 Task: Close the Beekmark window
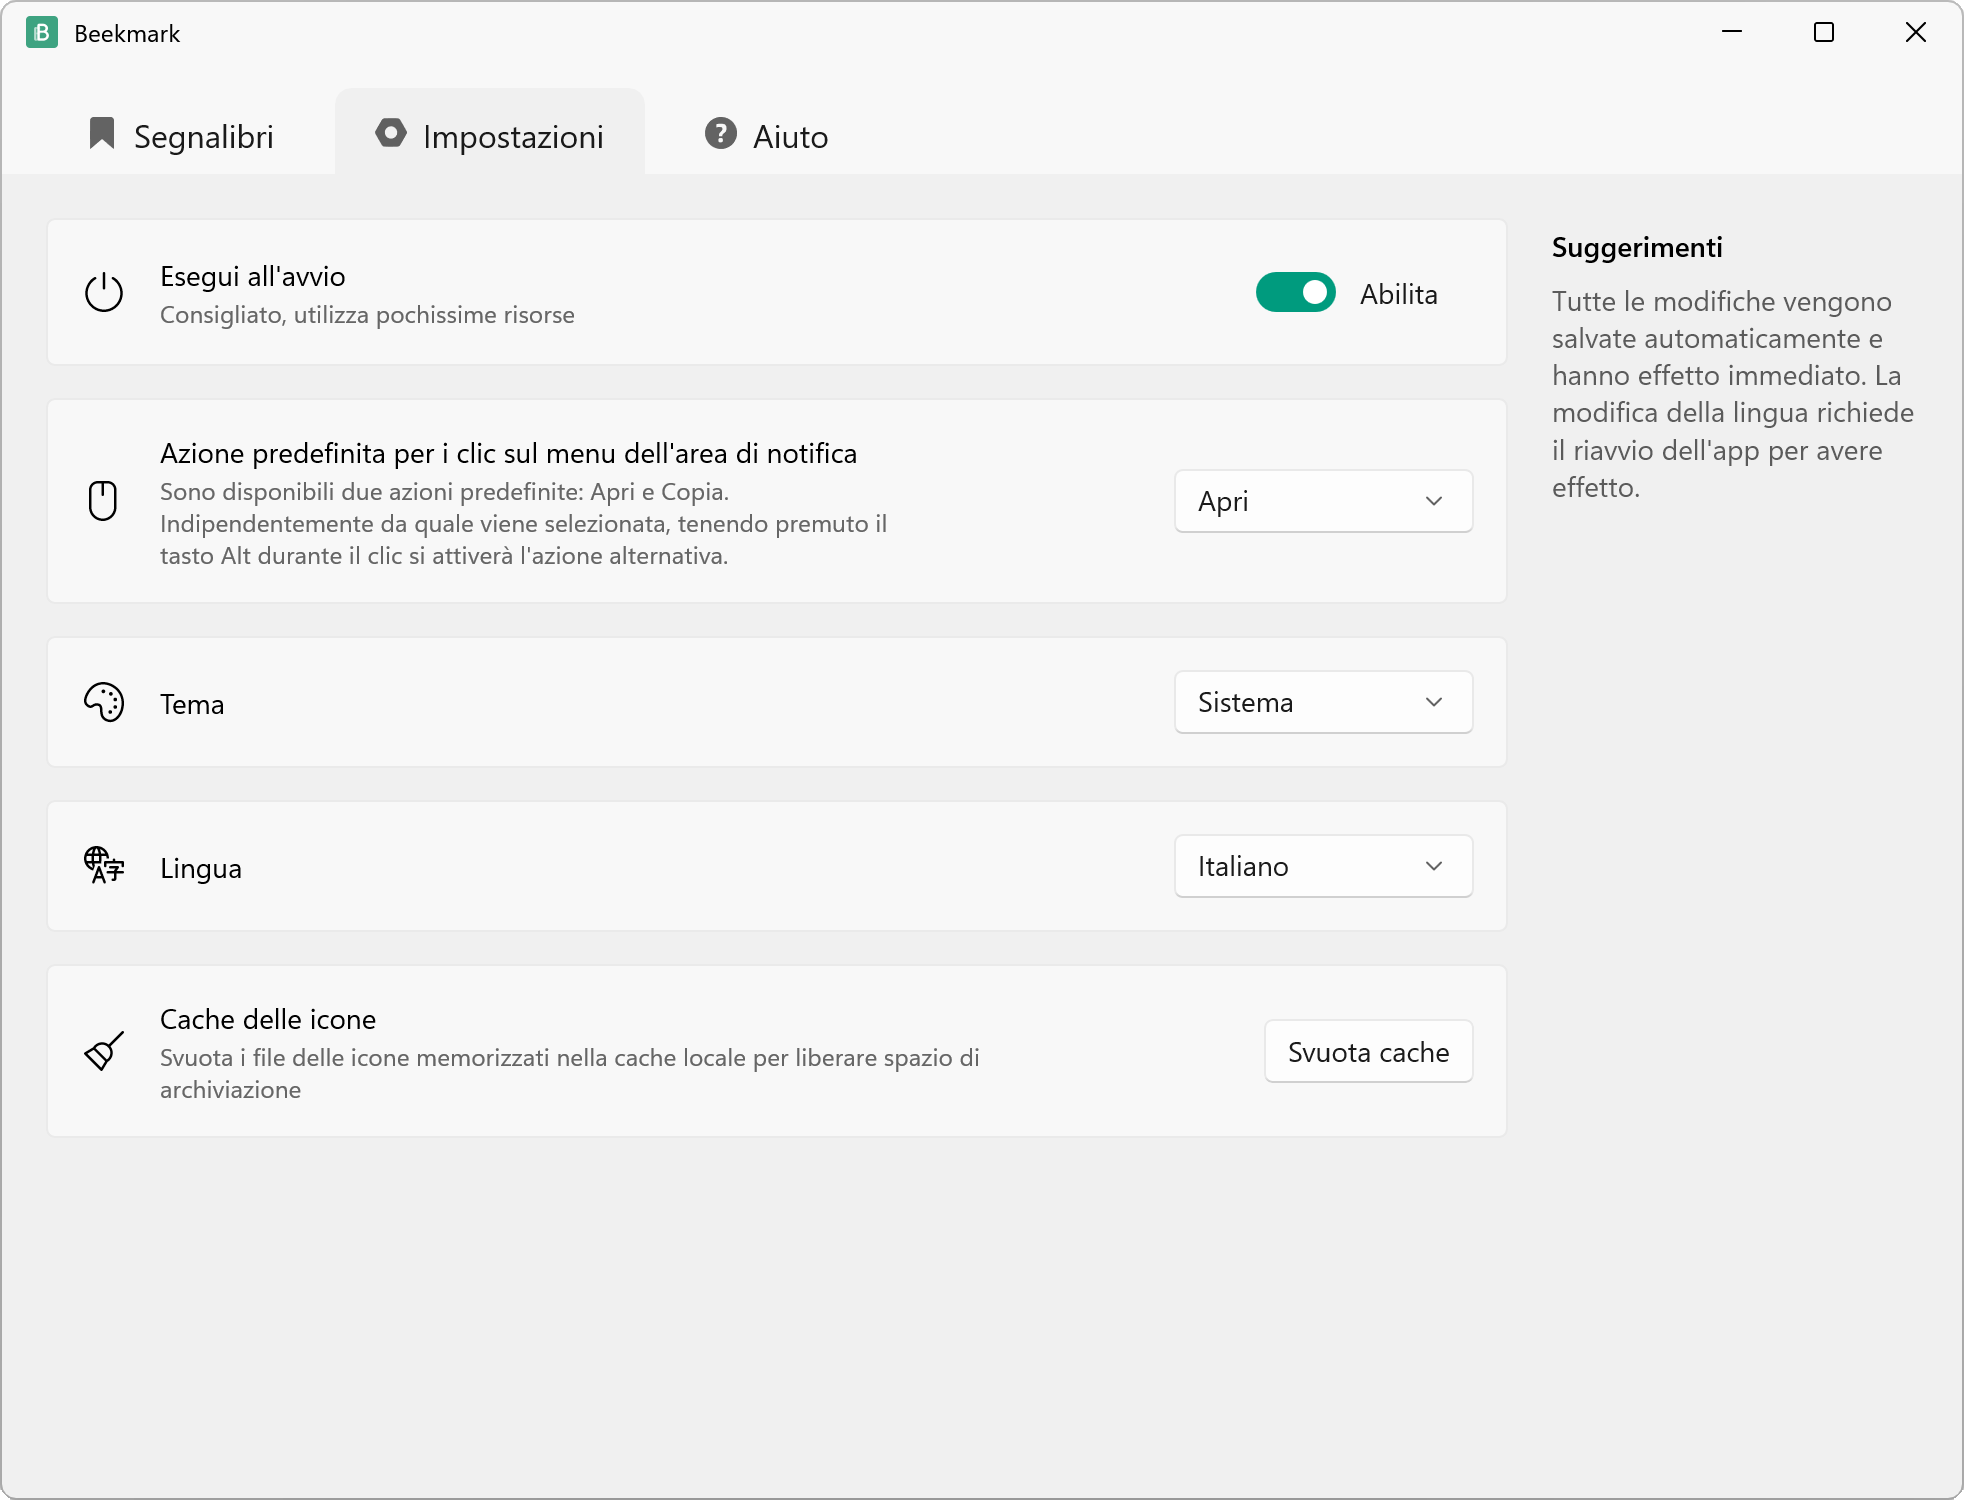click(1916, 32)
